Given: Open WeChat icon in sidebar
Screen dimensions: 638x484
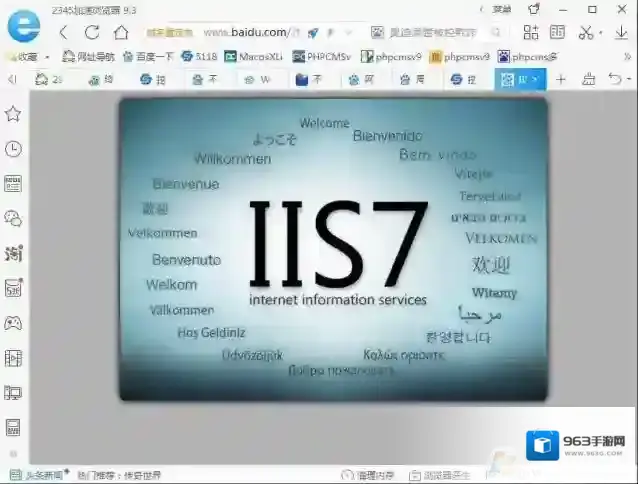Looking at the screenshot, I should click(x=13, y=218).
